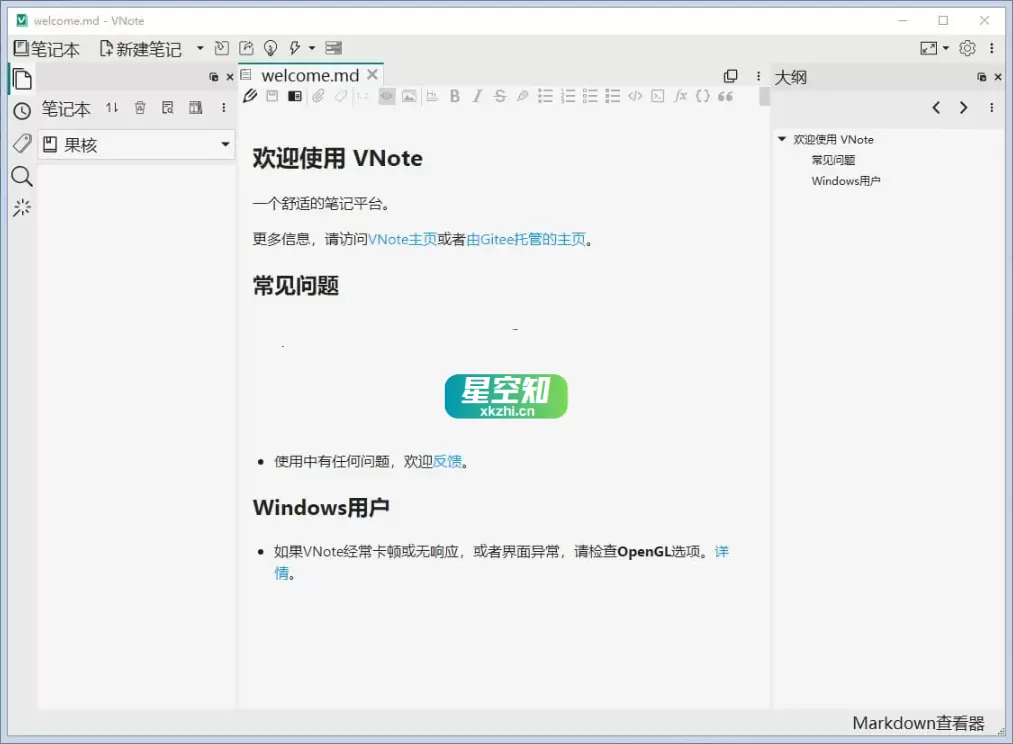The width and height of the screenshot is (1013, 744).
Task: Open the search panel in the left sidebar
Action: [22, 175]
